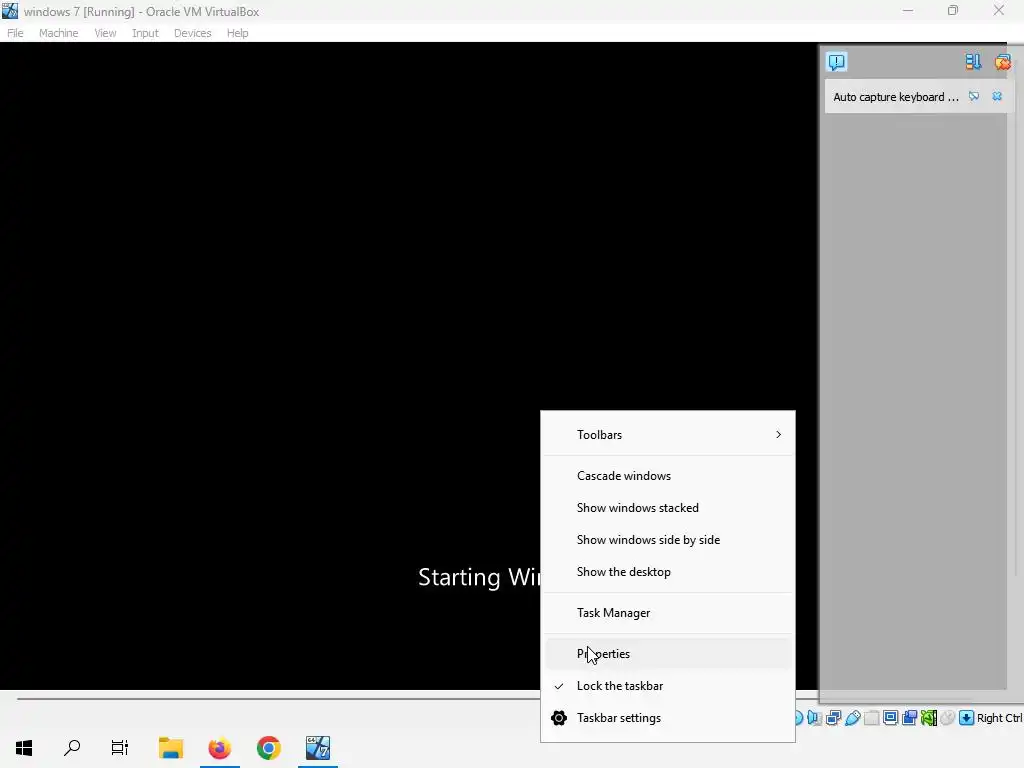The image size is (1024, 768).
Task: Launch Task Manager from context menu
Action: [x=668, y=613]
